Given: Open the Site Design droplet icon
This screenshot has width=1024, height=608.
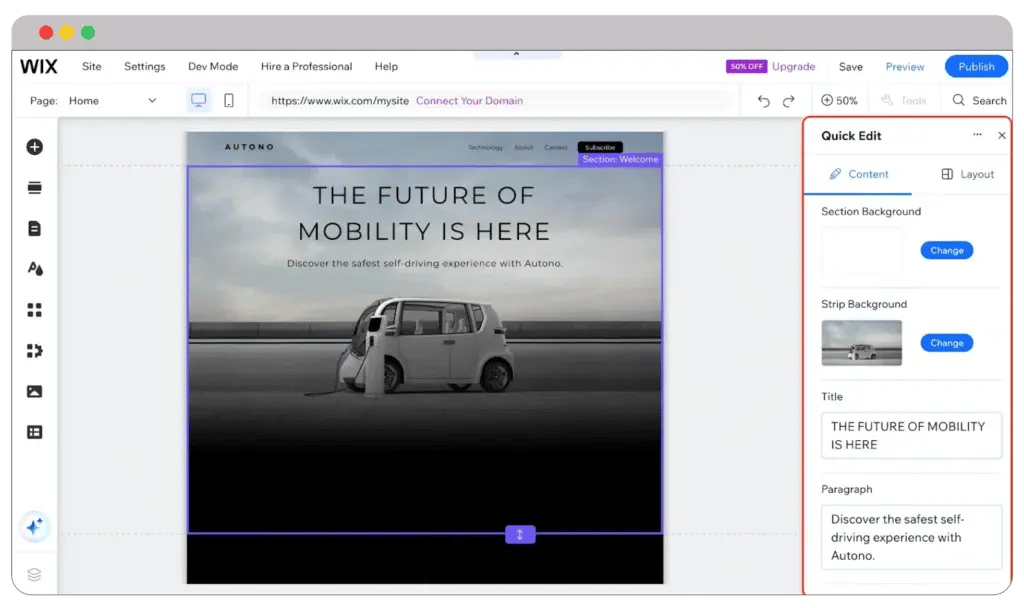Looking at the screenshot, I should click(34, 269).
